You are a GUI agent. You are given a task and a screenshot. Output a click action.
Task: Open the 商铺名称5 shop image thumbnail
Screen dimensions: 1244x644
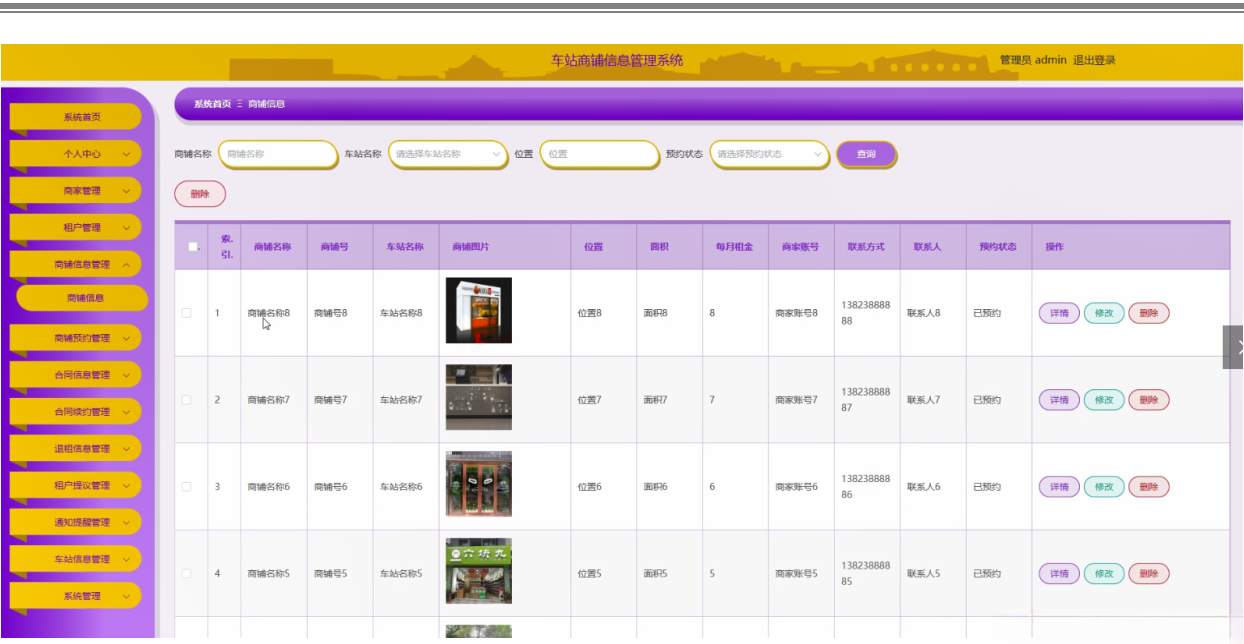(478, 571)
